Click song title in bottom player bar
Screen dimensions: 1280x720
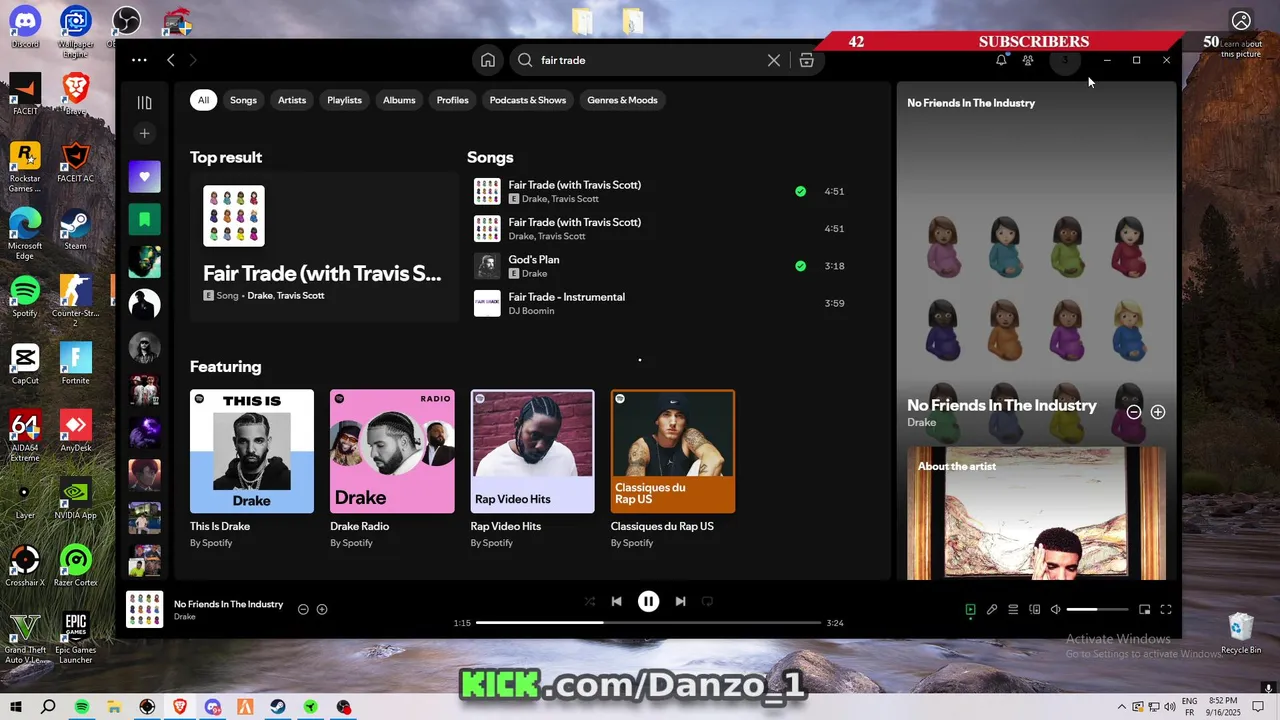228,604
